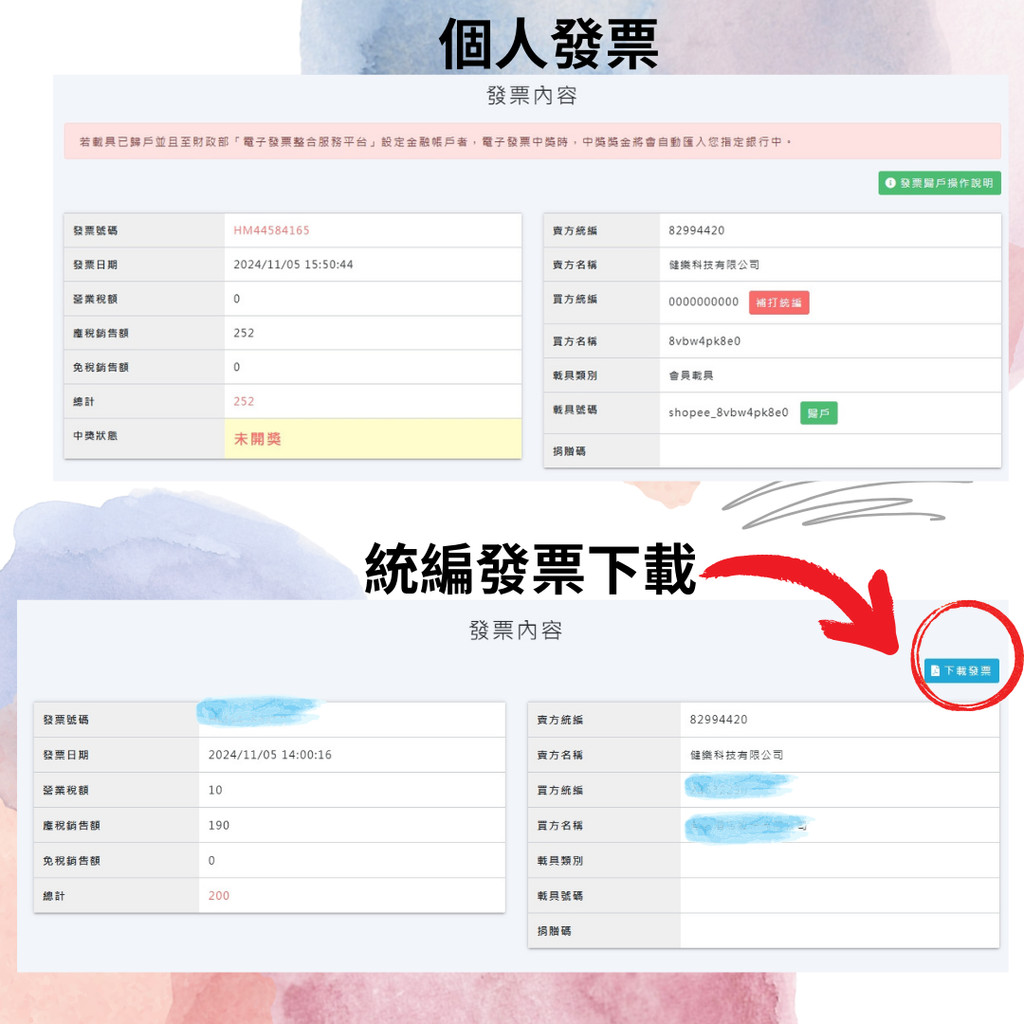The width and height of the screenshot is (1024, 1024).
Task: Click the empty 捐贈碼 field in the top invoice
Action: click(x=828, y=451)
